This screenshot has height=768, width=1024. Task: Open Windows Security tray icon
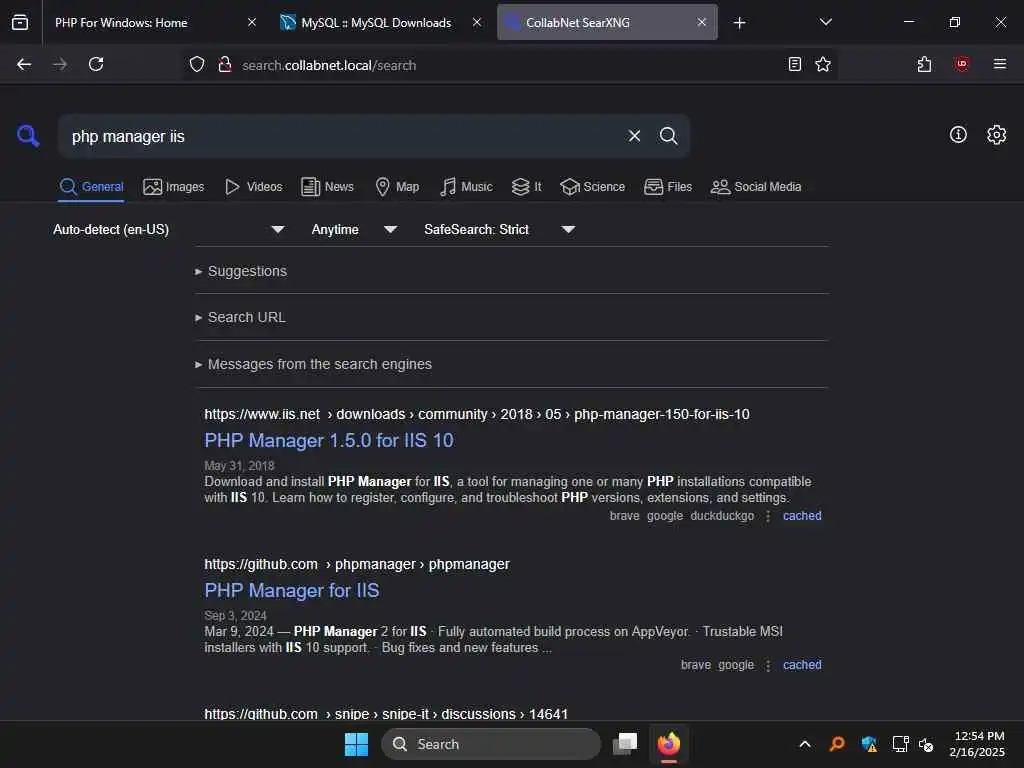(x=869, y=744)
